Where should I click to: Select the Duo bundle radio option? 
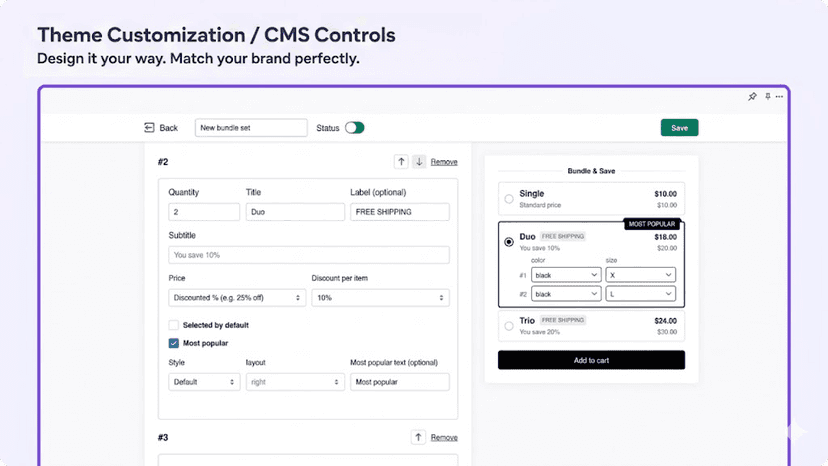(x=509, y=241)
